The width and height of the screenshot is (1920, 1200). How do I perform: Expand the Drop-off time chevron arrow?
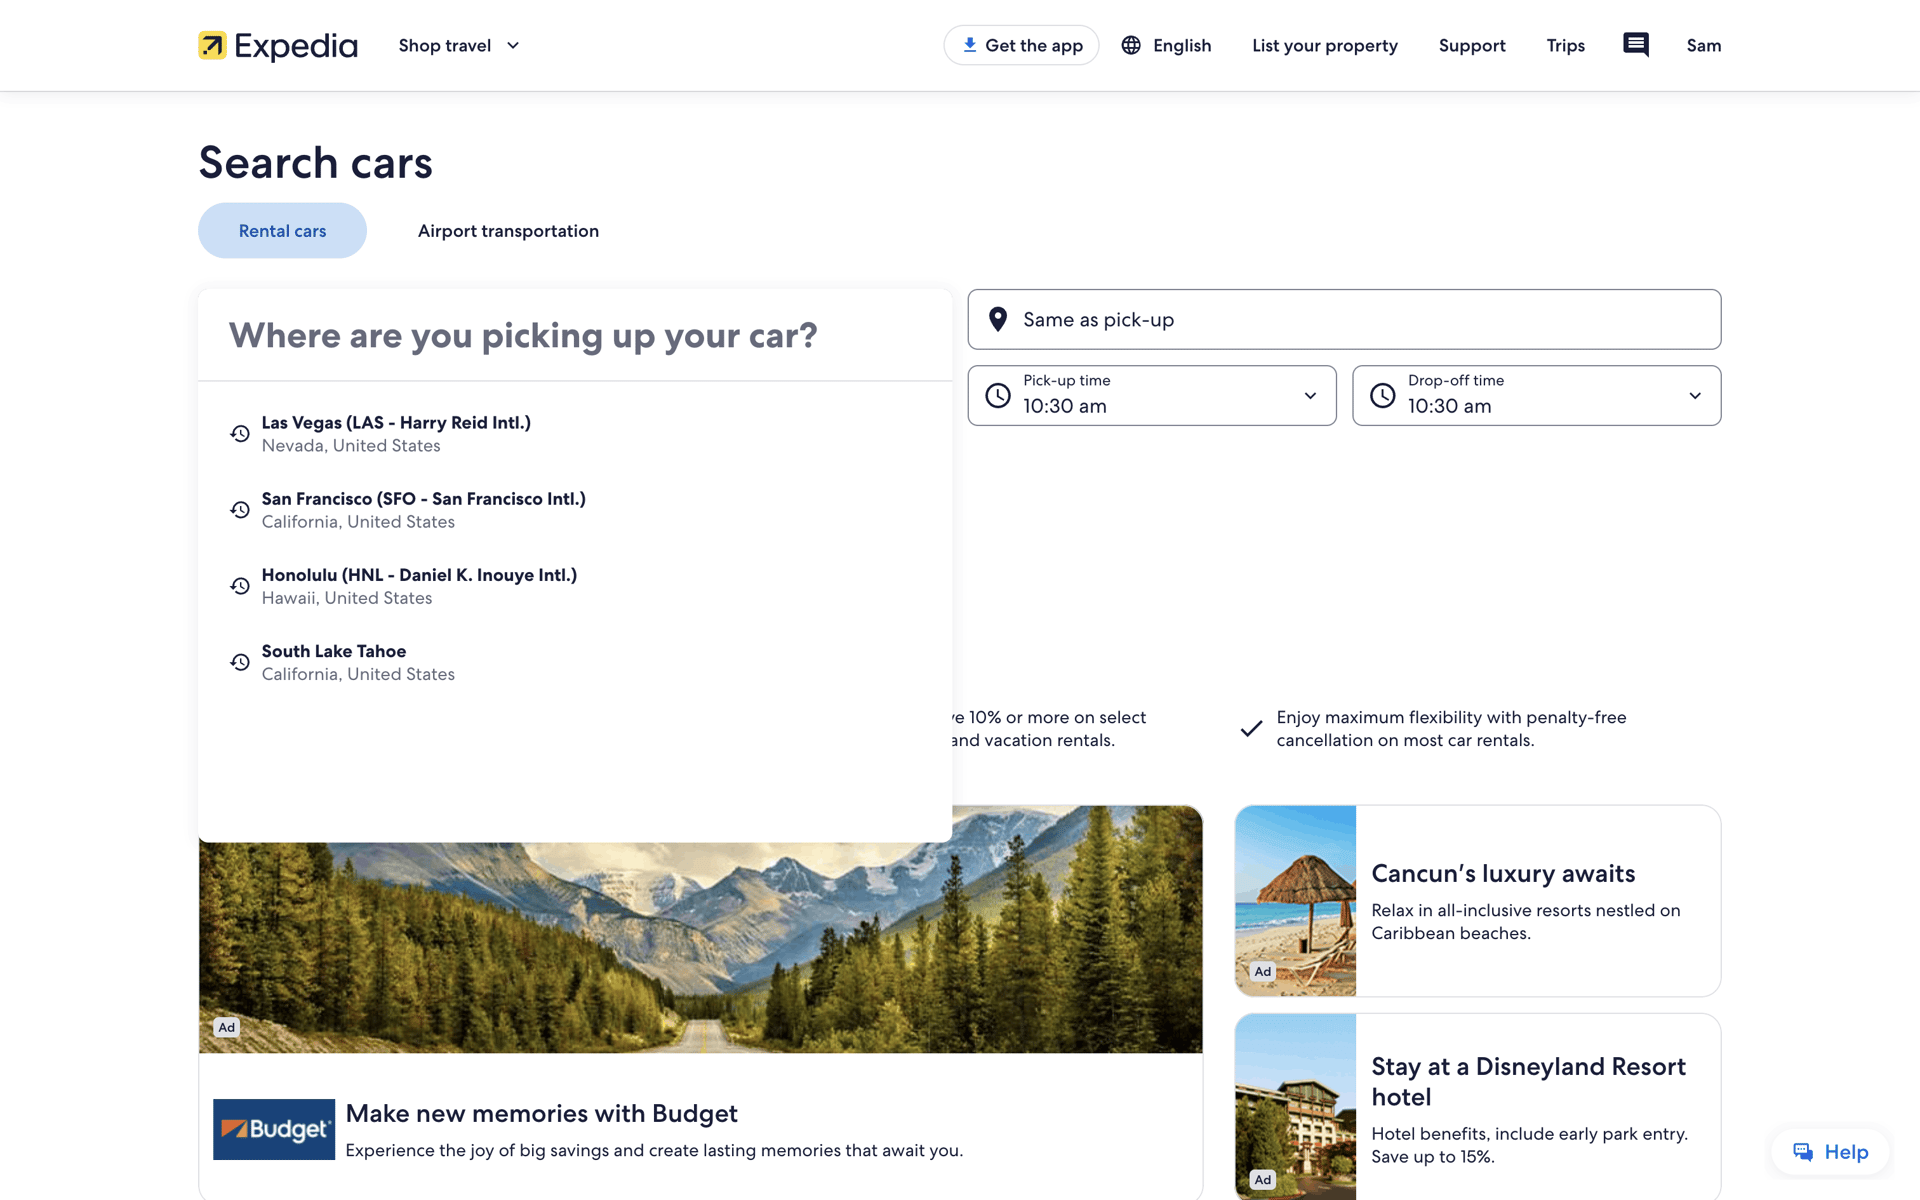pyautogui.click(x=1695, y=396)
